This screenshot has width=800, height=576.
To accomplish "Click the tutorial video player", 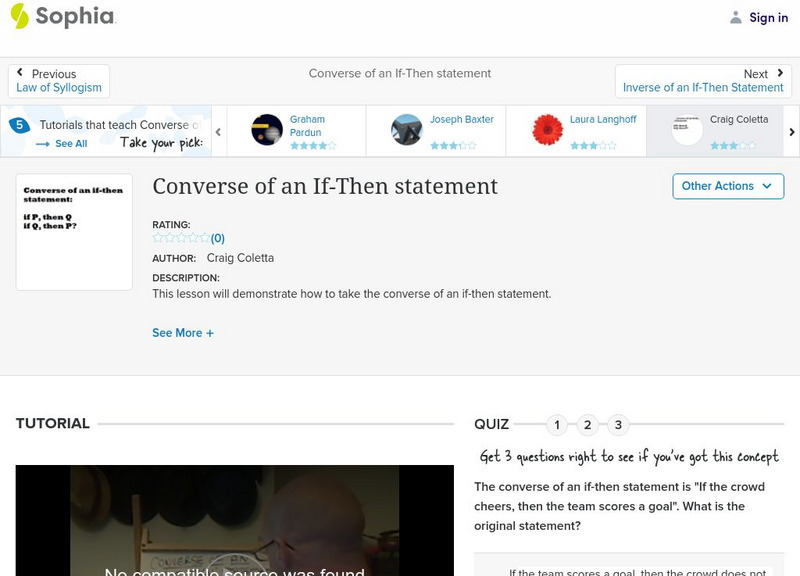I will [235, 520].
